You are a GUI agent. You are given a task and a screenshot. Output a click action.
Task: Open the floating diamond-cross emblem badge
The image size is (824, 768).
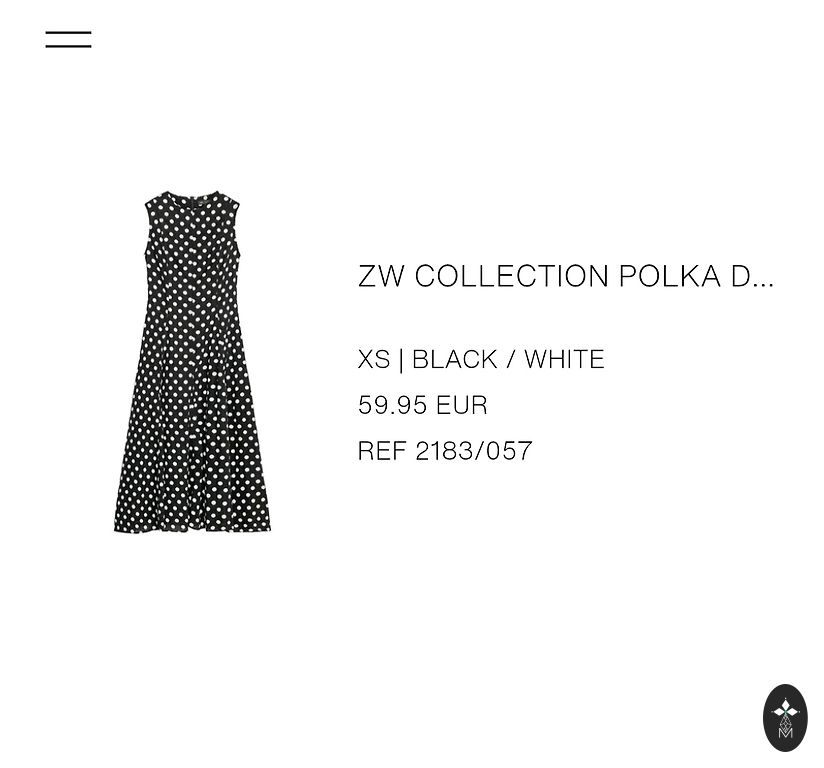[x=785, y=718]
